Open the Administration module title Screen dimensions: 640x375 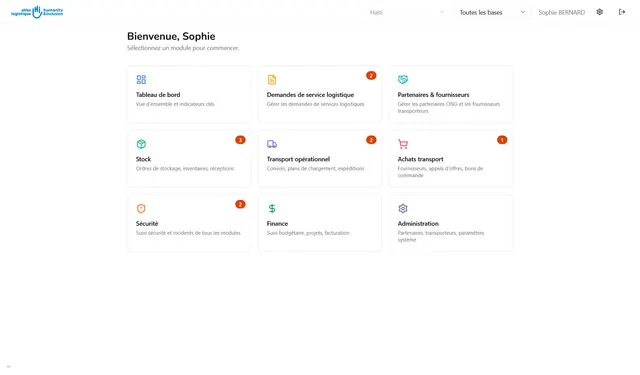(418, 224)
